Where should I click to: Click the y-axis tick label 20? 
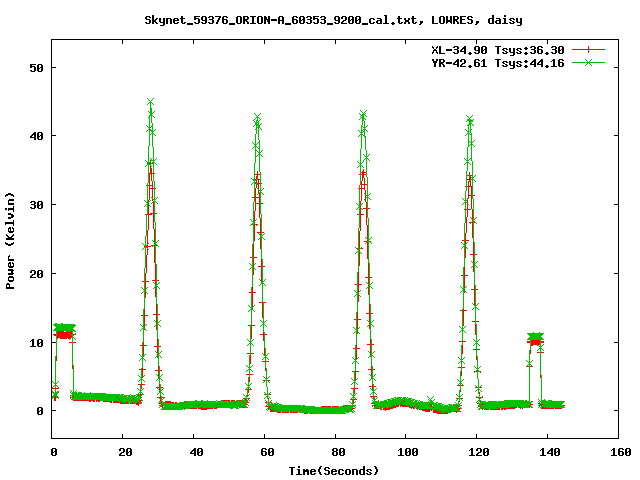pyautogui.click(x=36, y=274)
